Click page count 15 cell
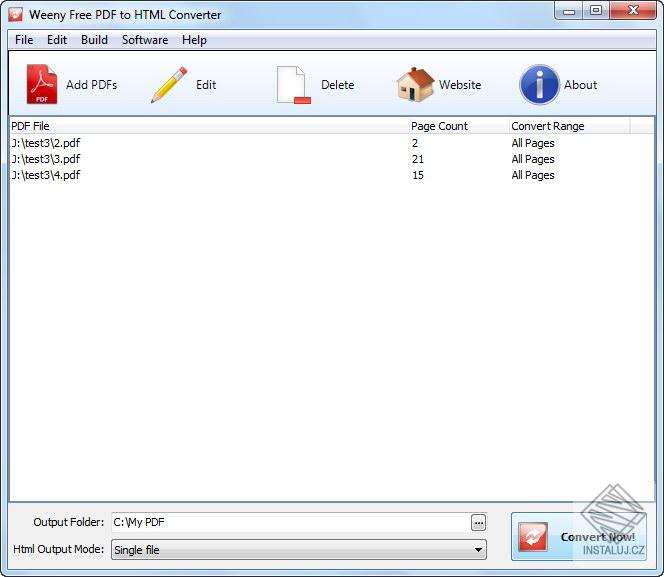Viewport: 664px width, 577px height. 418,175
